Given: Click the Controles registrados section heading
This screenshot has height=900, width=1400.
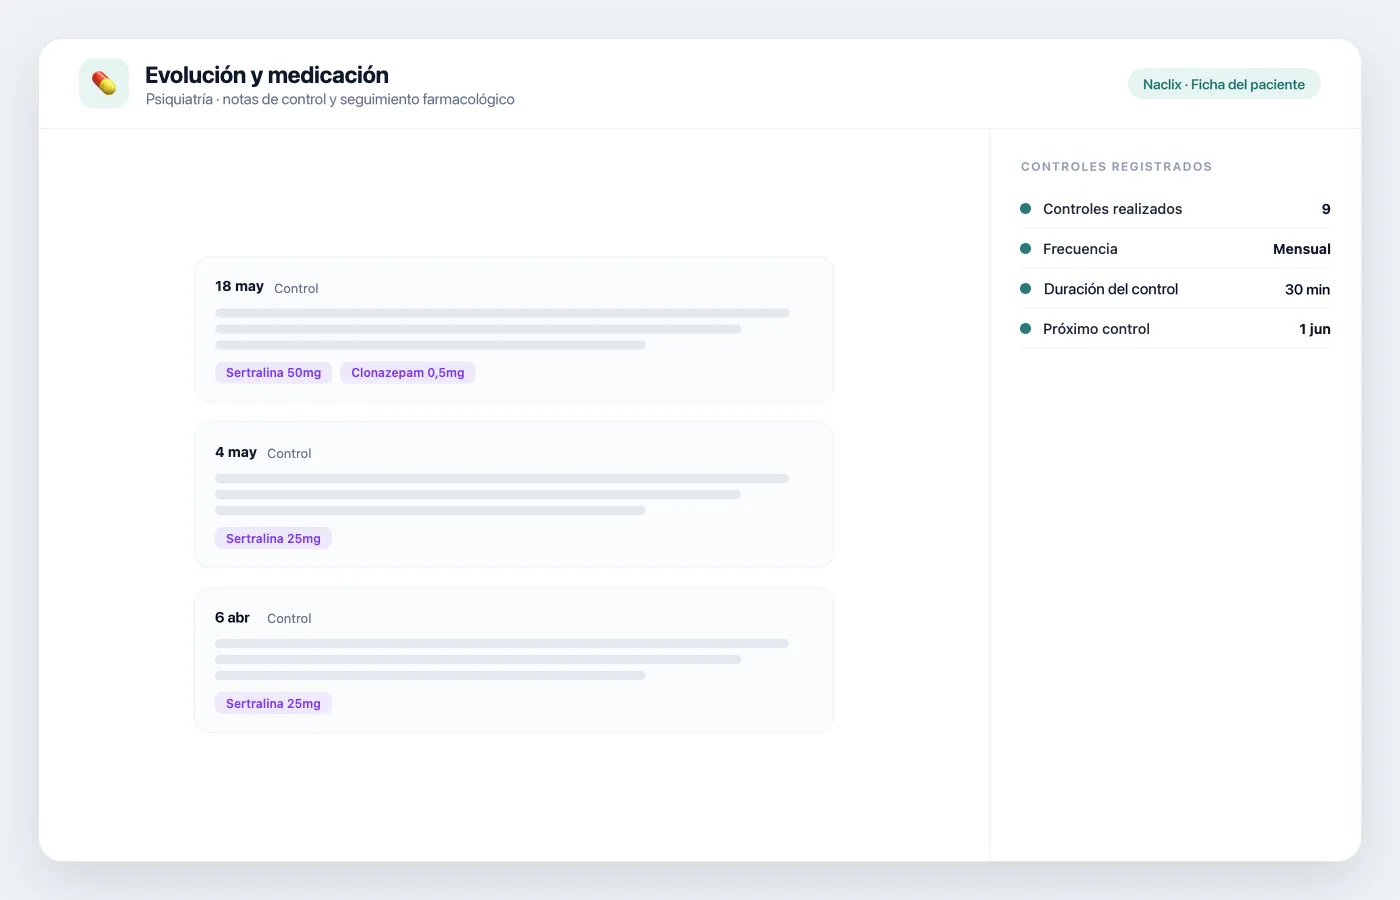Looking at the screenshot, I should [x=1116, y=167].
